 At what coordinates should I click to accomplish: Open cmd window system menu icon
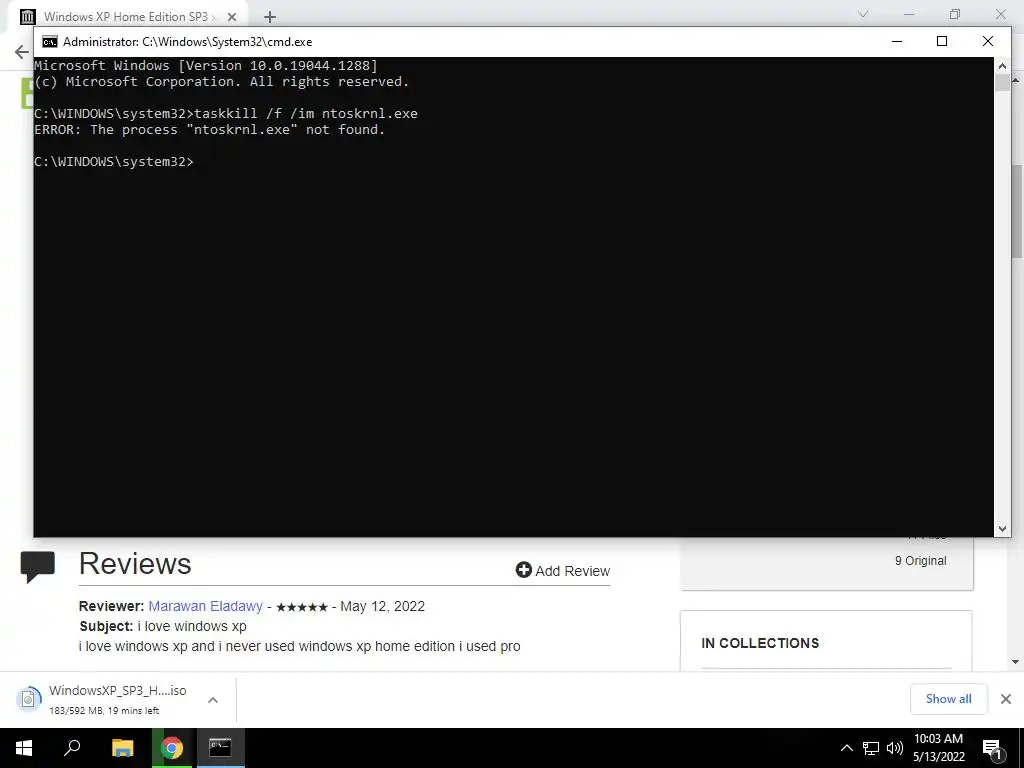coord(50,42)
